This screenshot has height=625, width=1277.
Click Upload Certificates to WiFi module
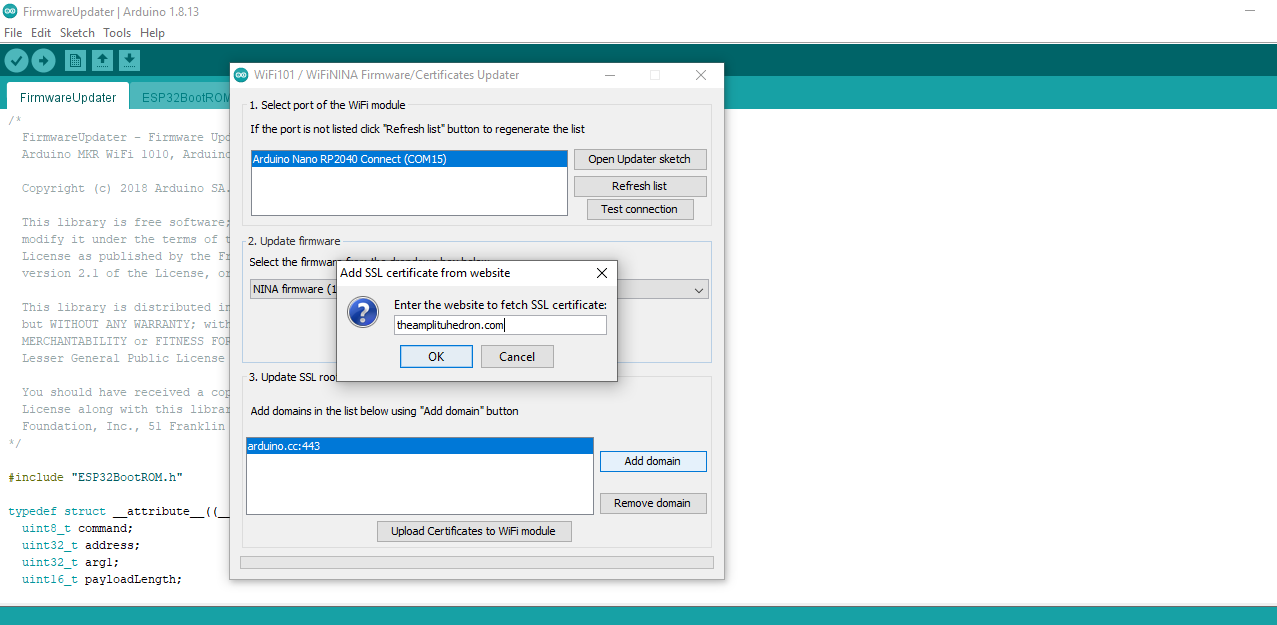tap(474, 531)
